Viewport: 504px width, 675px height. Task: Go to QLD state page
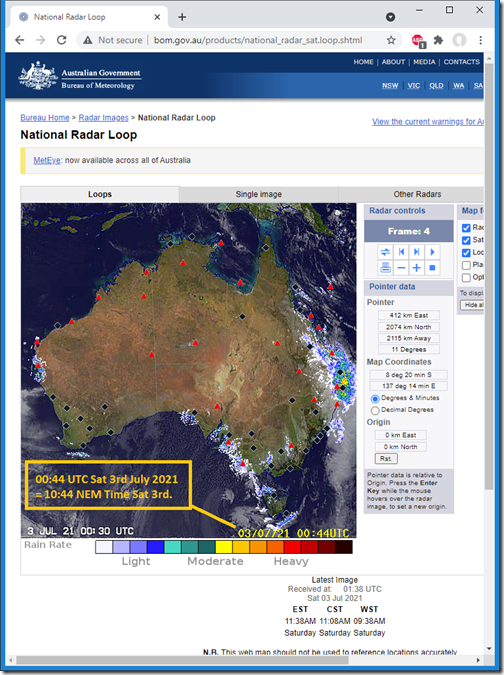436,86
